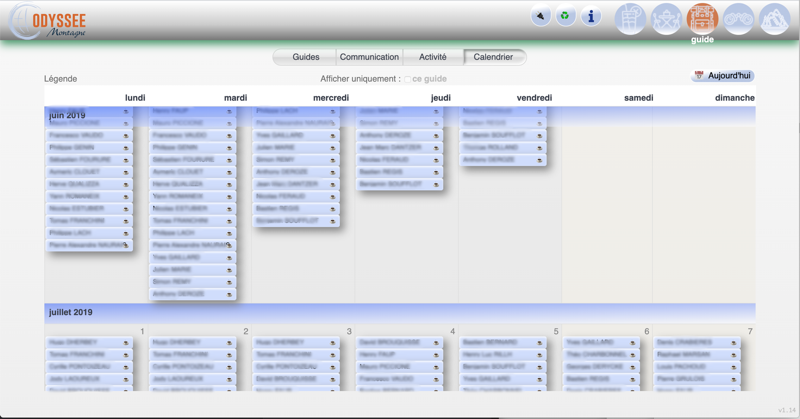
Task: Select the Calendrier tab
Action: pos(493,57)
